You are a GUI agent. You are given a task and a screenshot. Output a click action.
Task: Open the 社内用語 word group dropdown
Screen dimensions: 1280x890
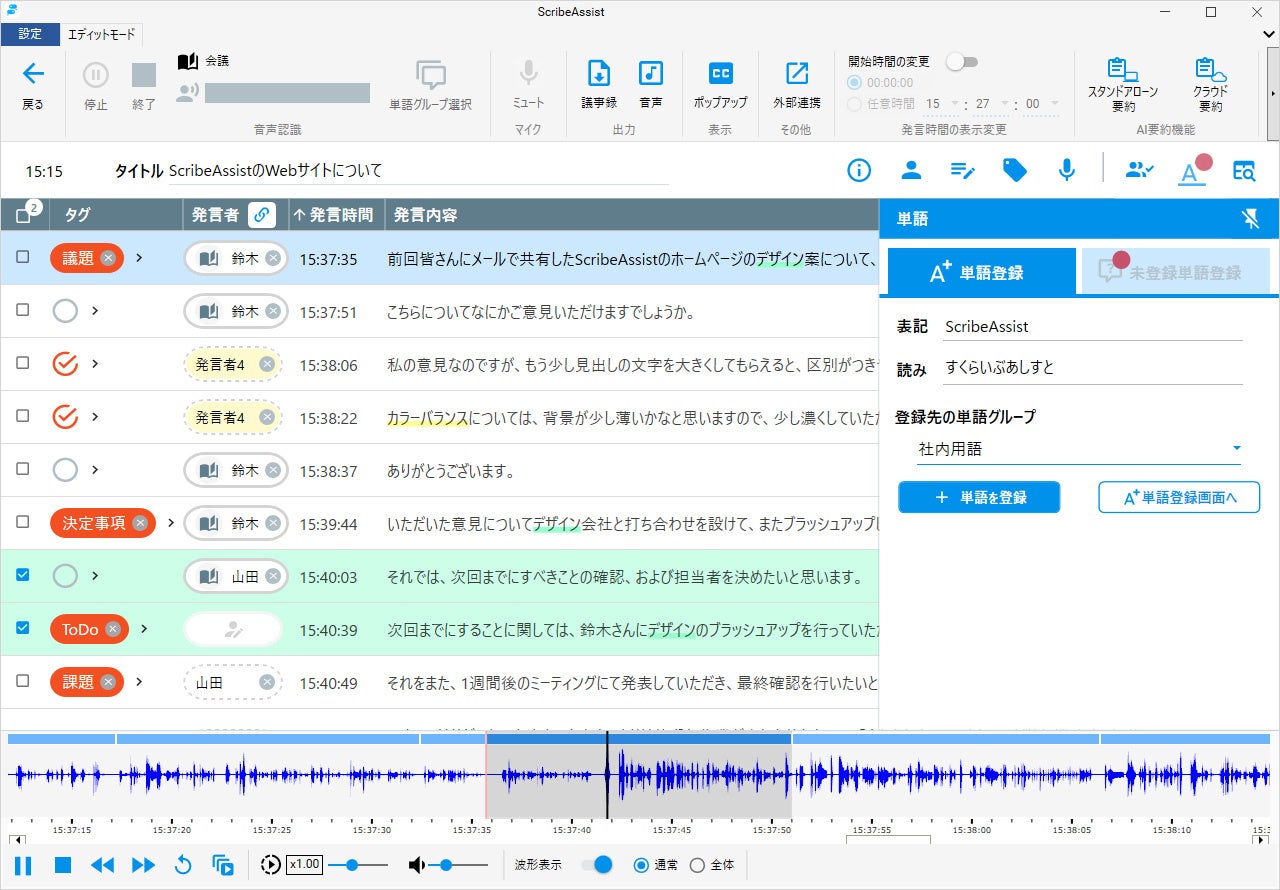point(1079,449)
